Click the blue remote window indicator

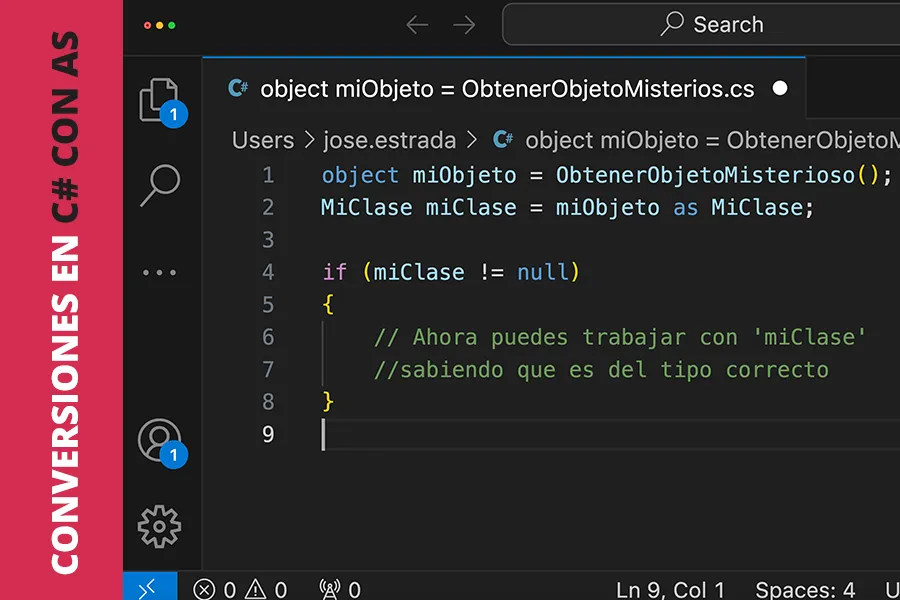pyautogui.click(x=148, y=588)
